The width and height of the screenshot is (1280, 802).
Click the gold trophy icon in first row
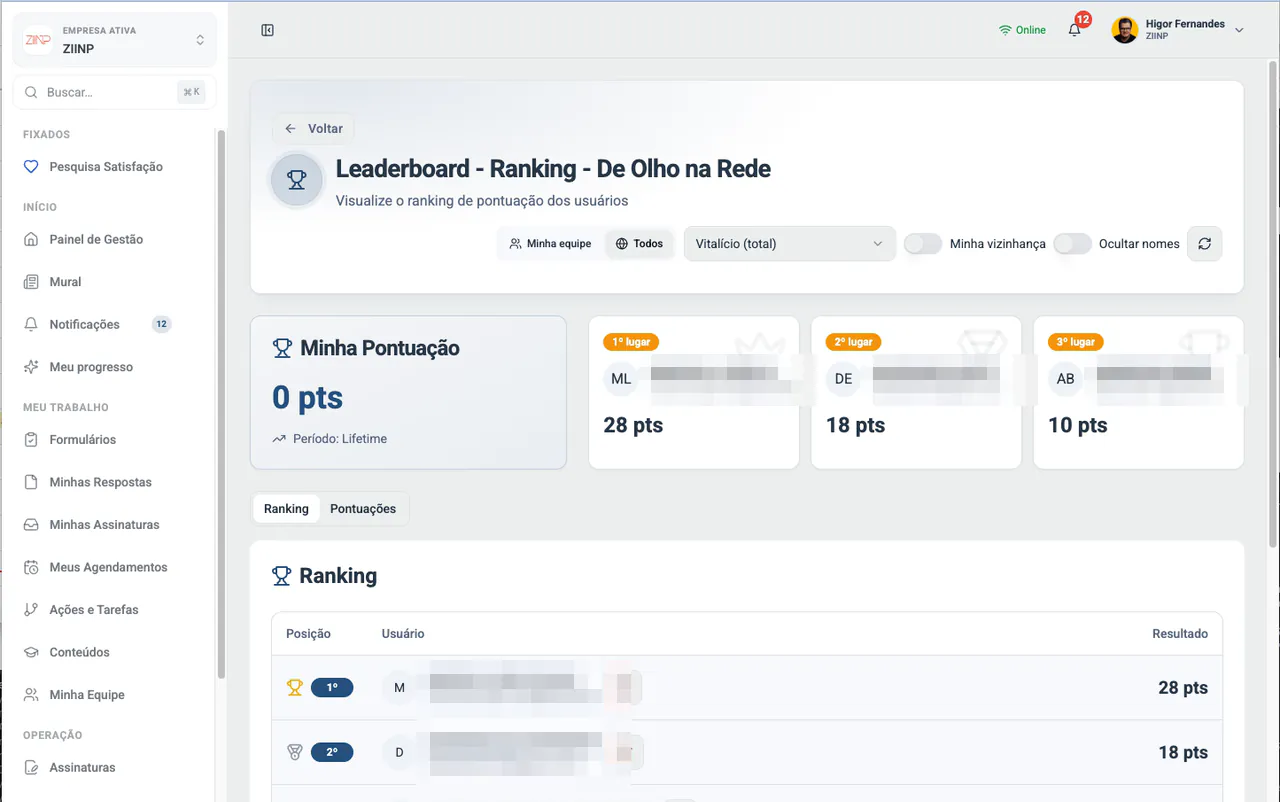(x=295, y=687)
